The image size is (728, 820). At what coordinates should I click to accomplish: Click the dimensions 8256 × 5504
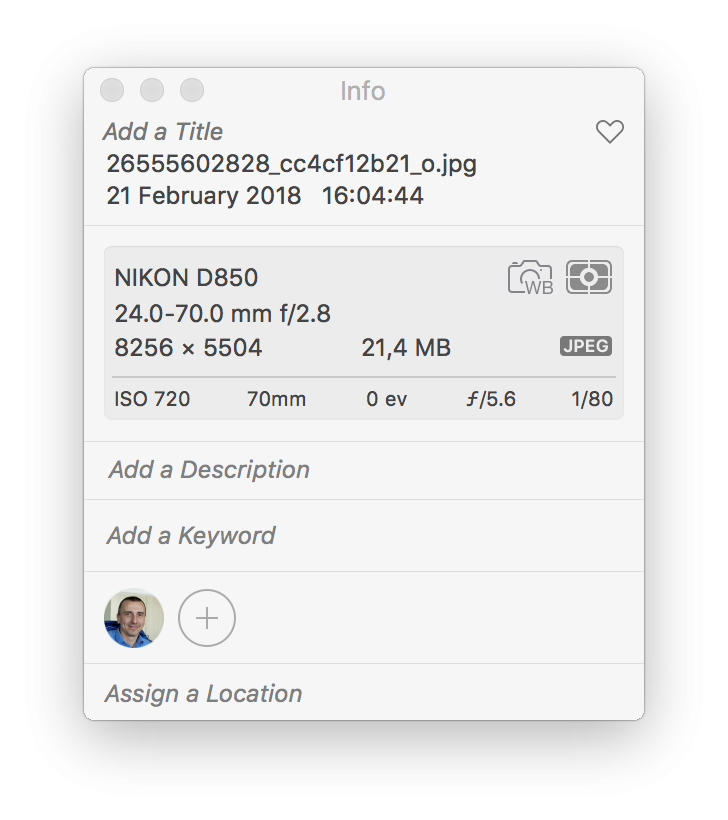point(188,348)
